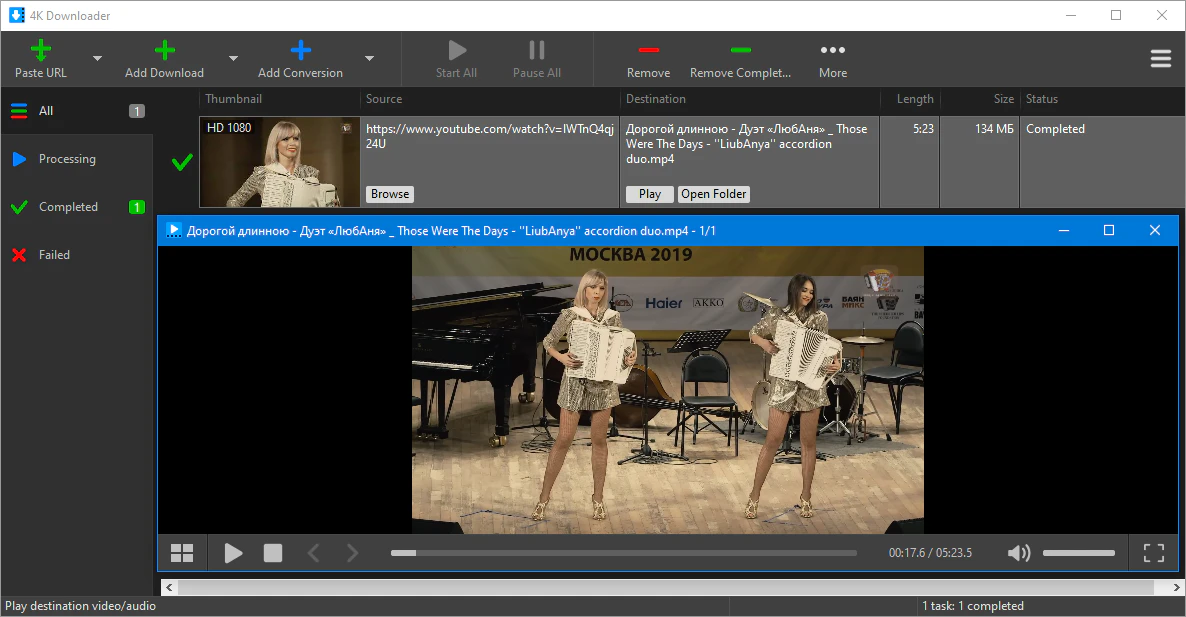Open the hamburger main menu

[1160, 59]
